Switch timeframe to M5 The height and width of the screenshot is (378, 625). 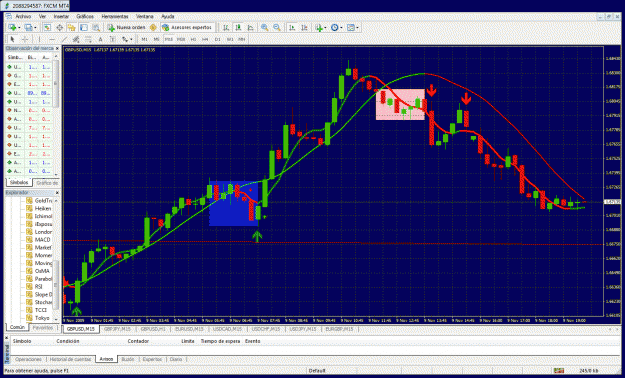pyautogui.click(x=157, y=39)
